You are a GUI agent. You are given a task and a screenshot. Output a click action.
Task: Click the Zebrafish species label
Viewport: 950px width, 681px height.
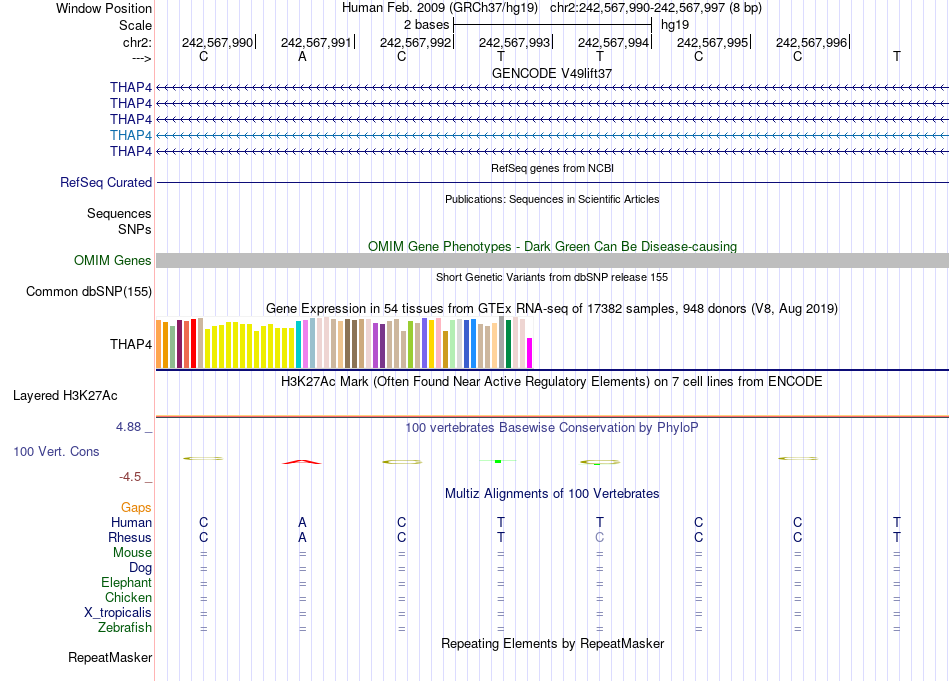point(125,628)
